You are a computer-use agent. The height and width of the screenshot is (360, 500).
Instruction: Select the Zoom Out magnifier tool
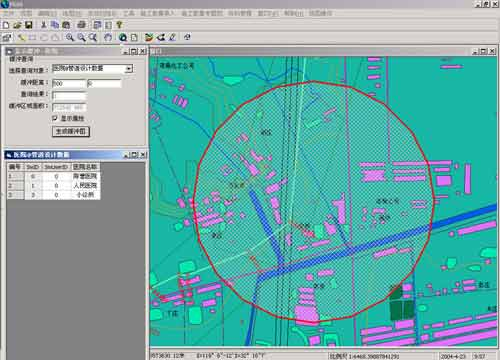[81, 37]
